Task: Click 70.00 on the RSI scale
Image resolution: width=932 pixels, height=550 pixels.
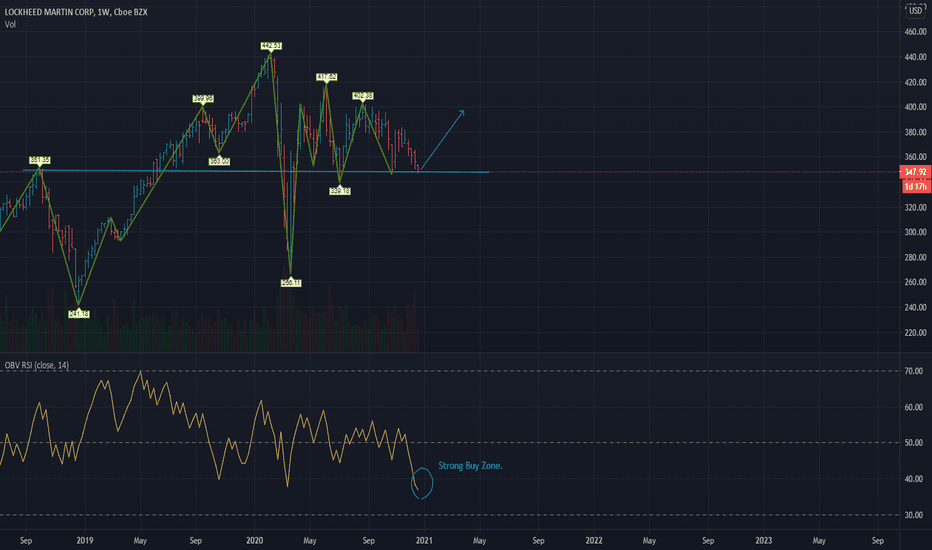Action: click(914, 370)
